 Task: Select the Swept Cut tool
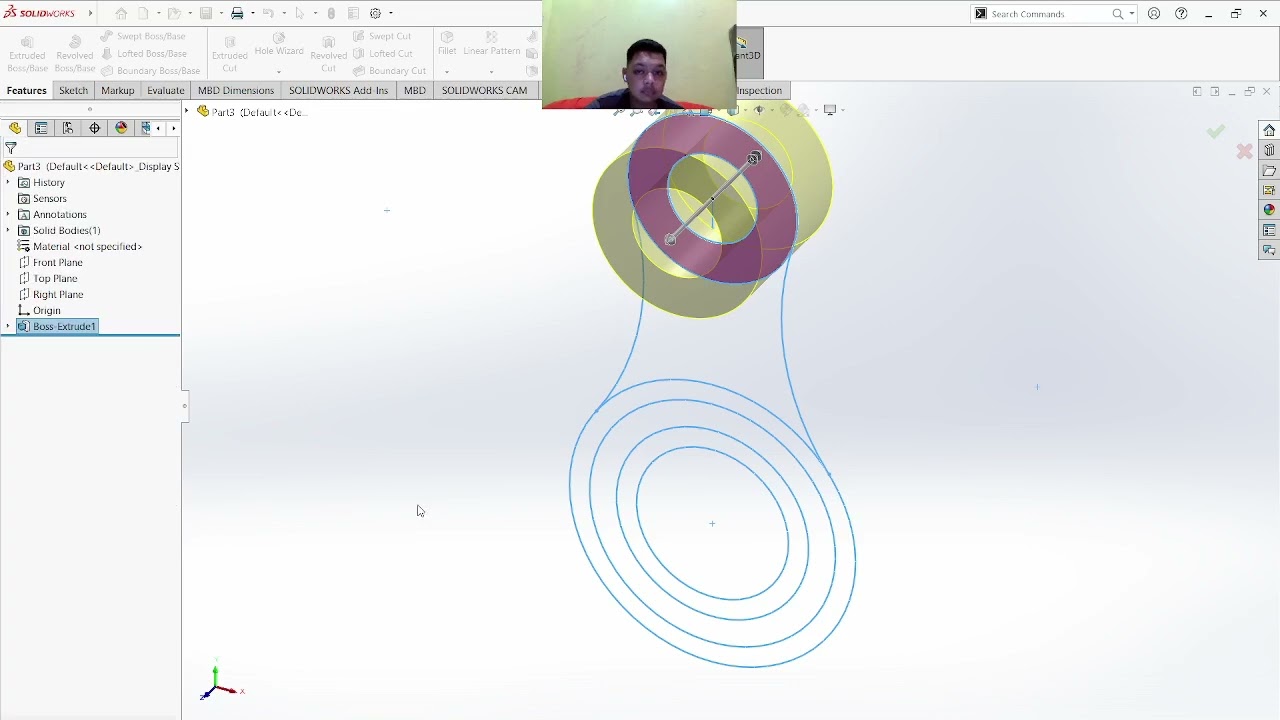(x=382, y=36)
